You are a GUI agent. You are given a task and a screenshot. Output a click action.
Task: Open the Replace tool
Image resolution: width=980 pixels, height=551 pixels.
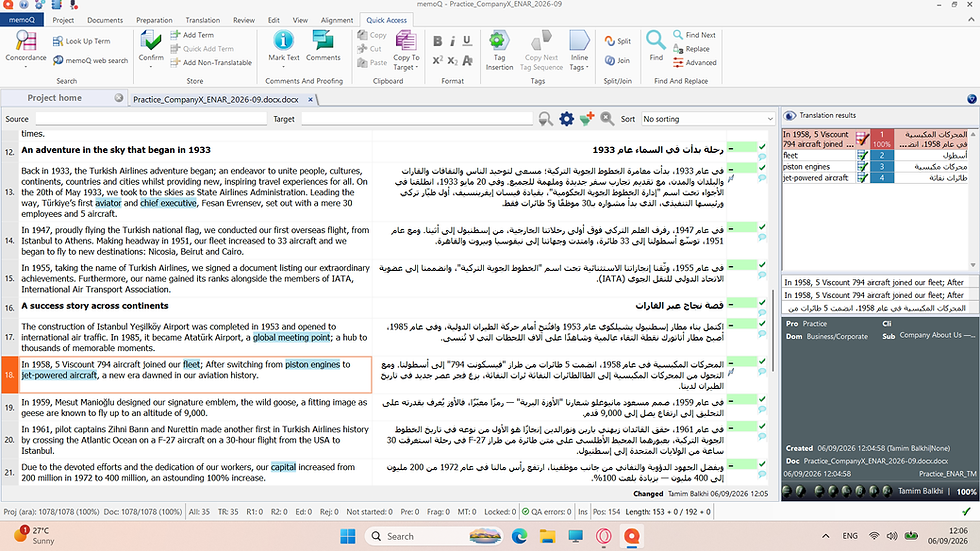coord(691,49)
